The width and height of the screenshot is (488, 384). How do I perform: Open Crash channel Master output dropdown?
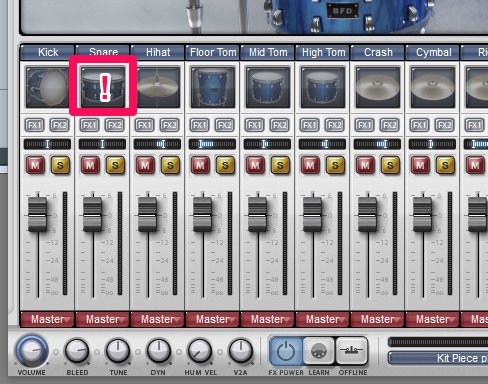[x=377, y=319]
